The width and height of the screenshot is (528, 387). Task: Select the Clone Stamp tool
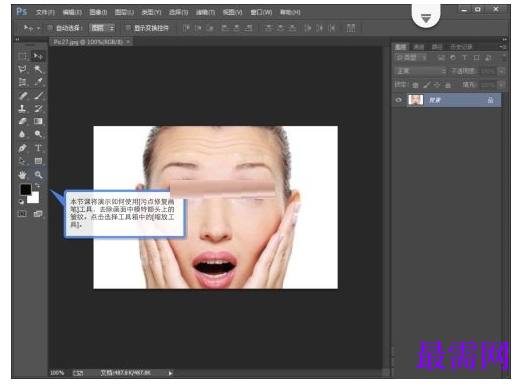[23, 109]
